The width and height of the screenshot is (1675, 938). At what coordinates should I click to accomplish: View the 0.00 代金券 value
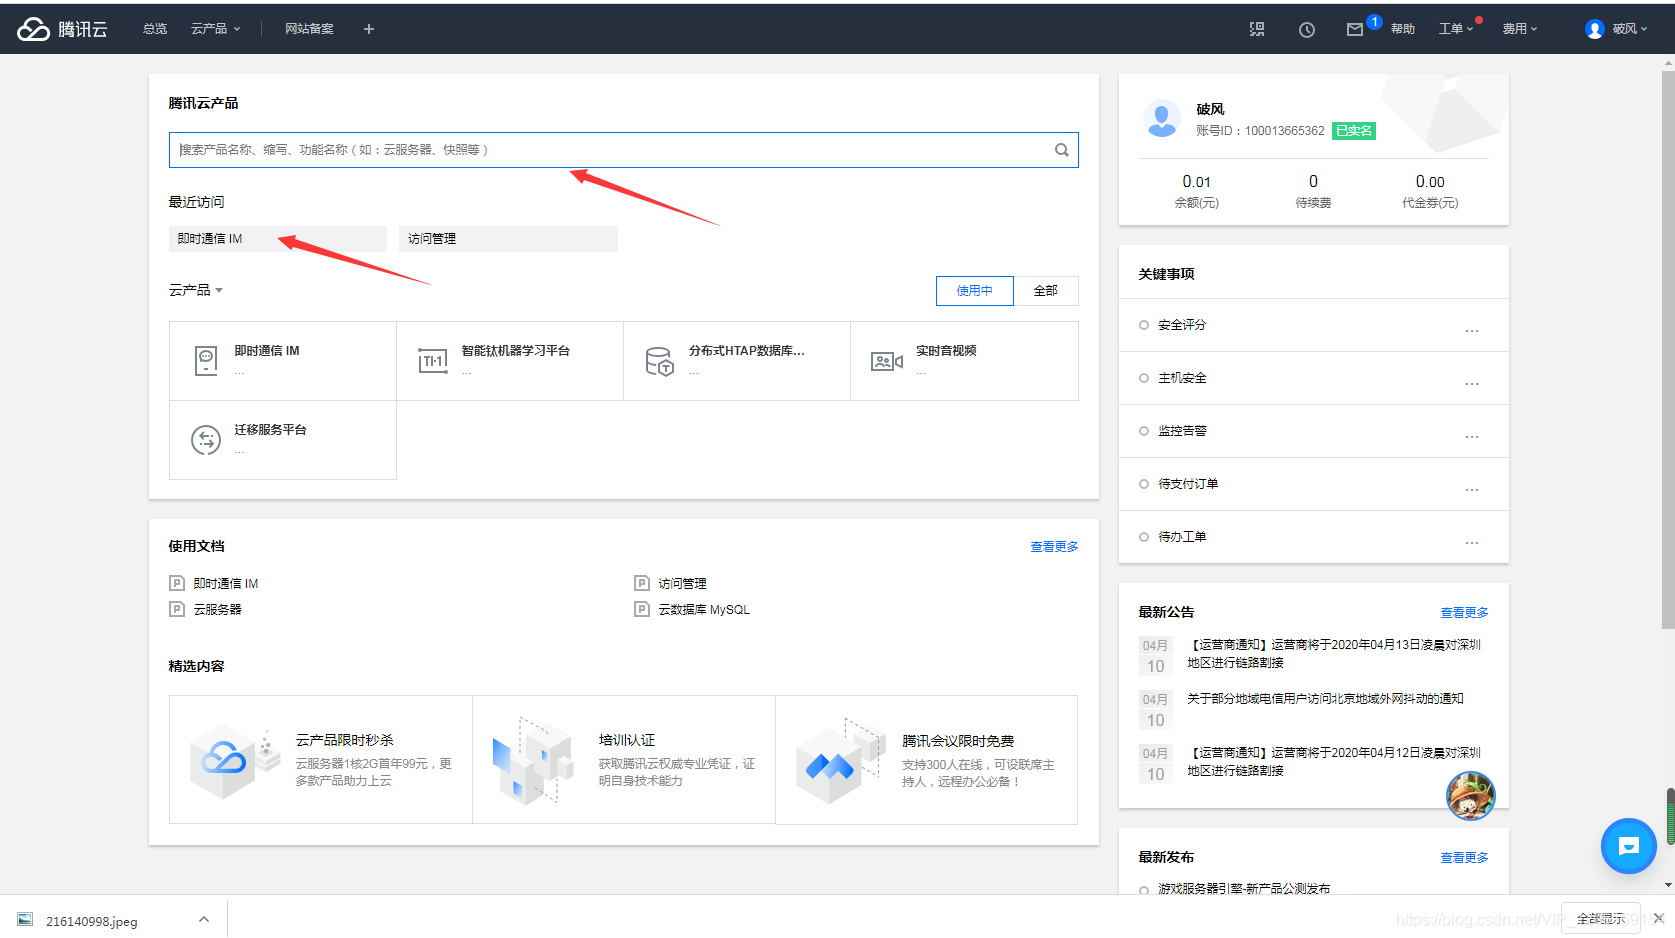pos(1430,182)
